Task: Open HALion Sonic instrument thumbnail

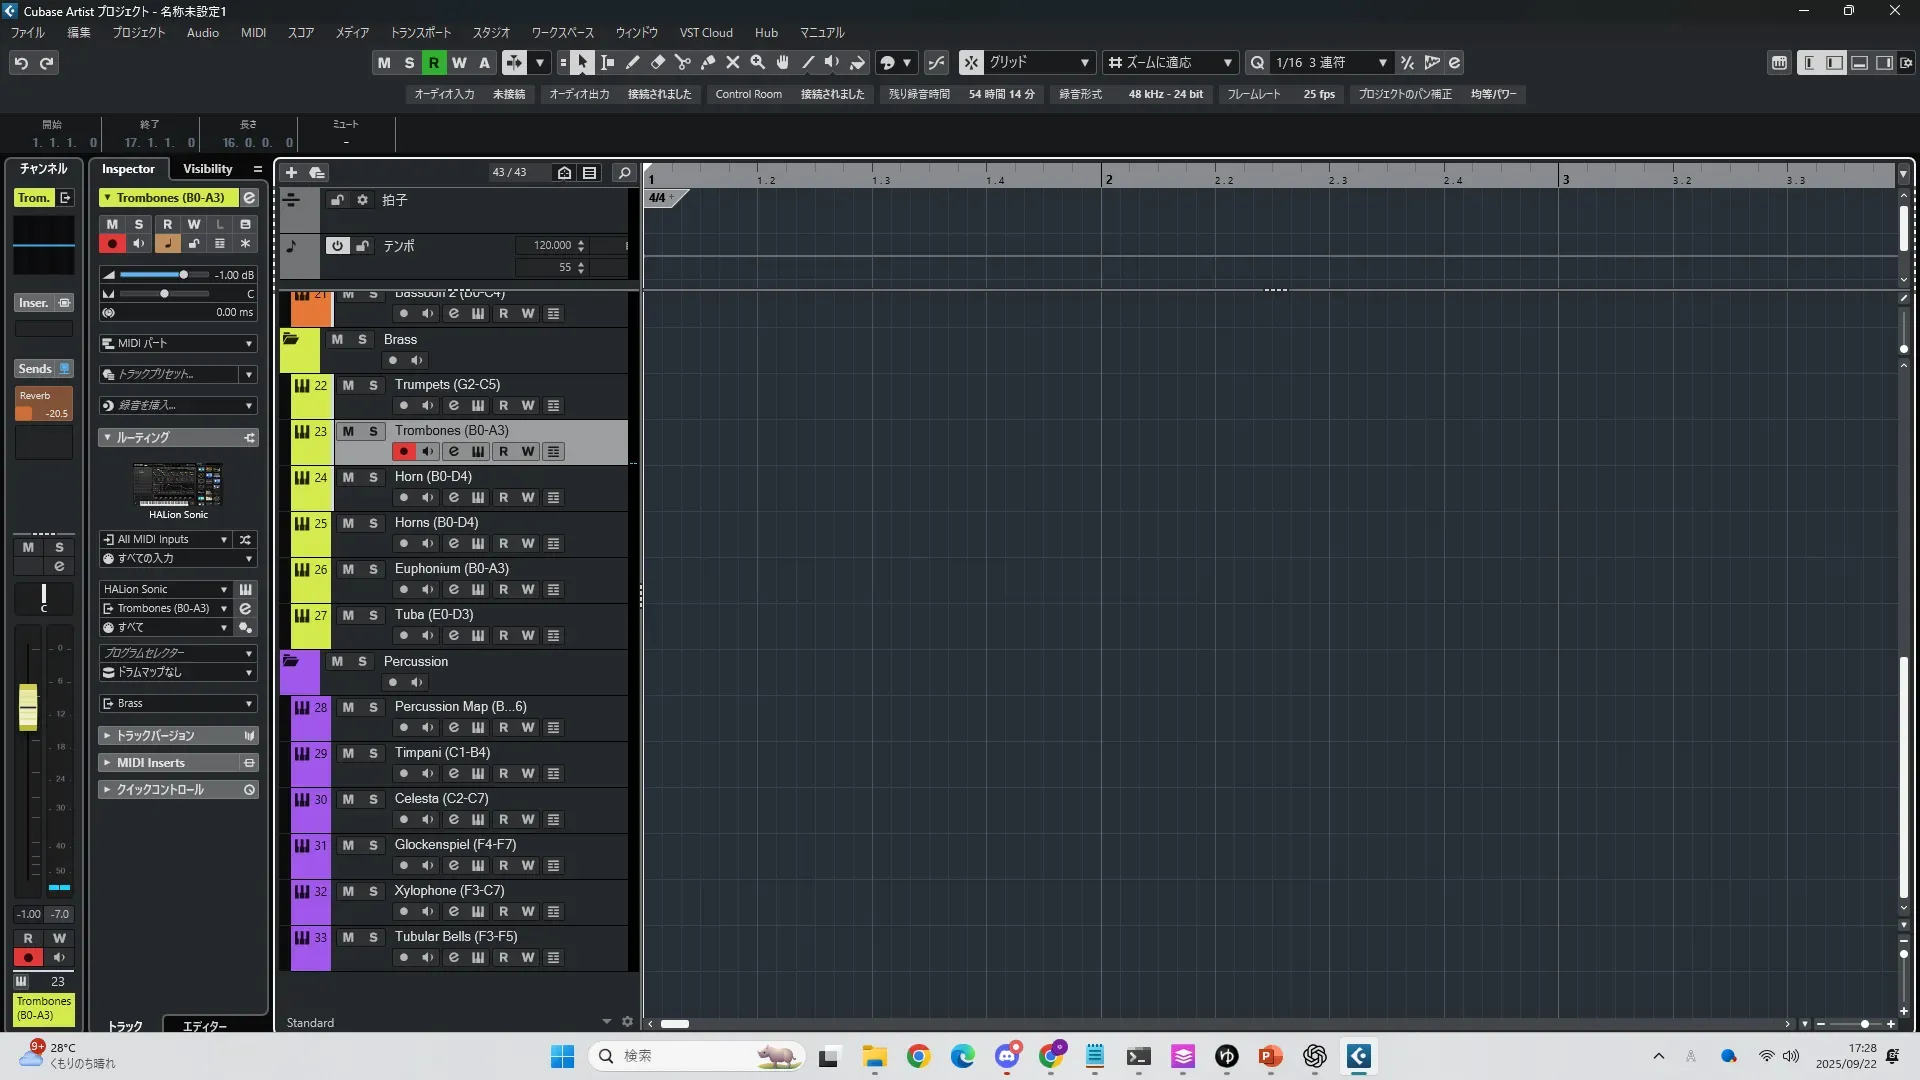Action: coord(178,486)
